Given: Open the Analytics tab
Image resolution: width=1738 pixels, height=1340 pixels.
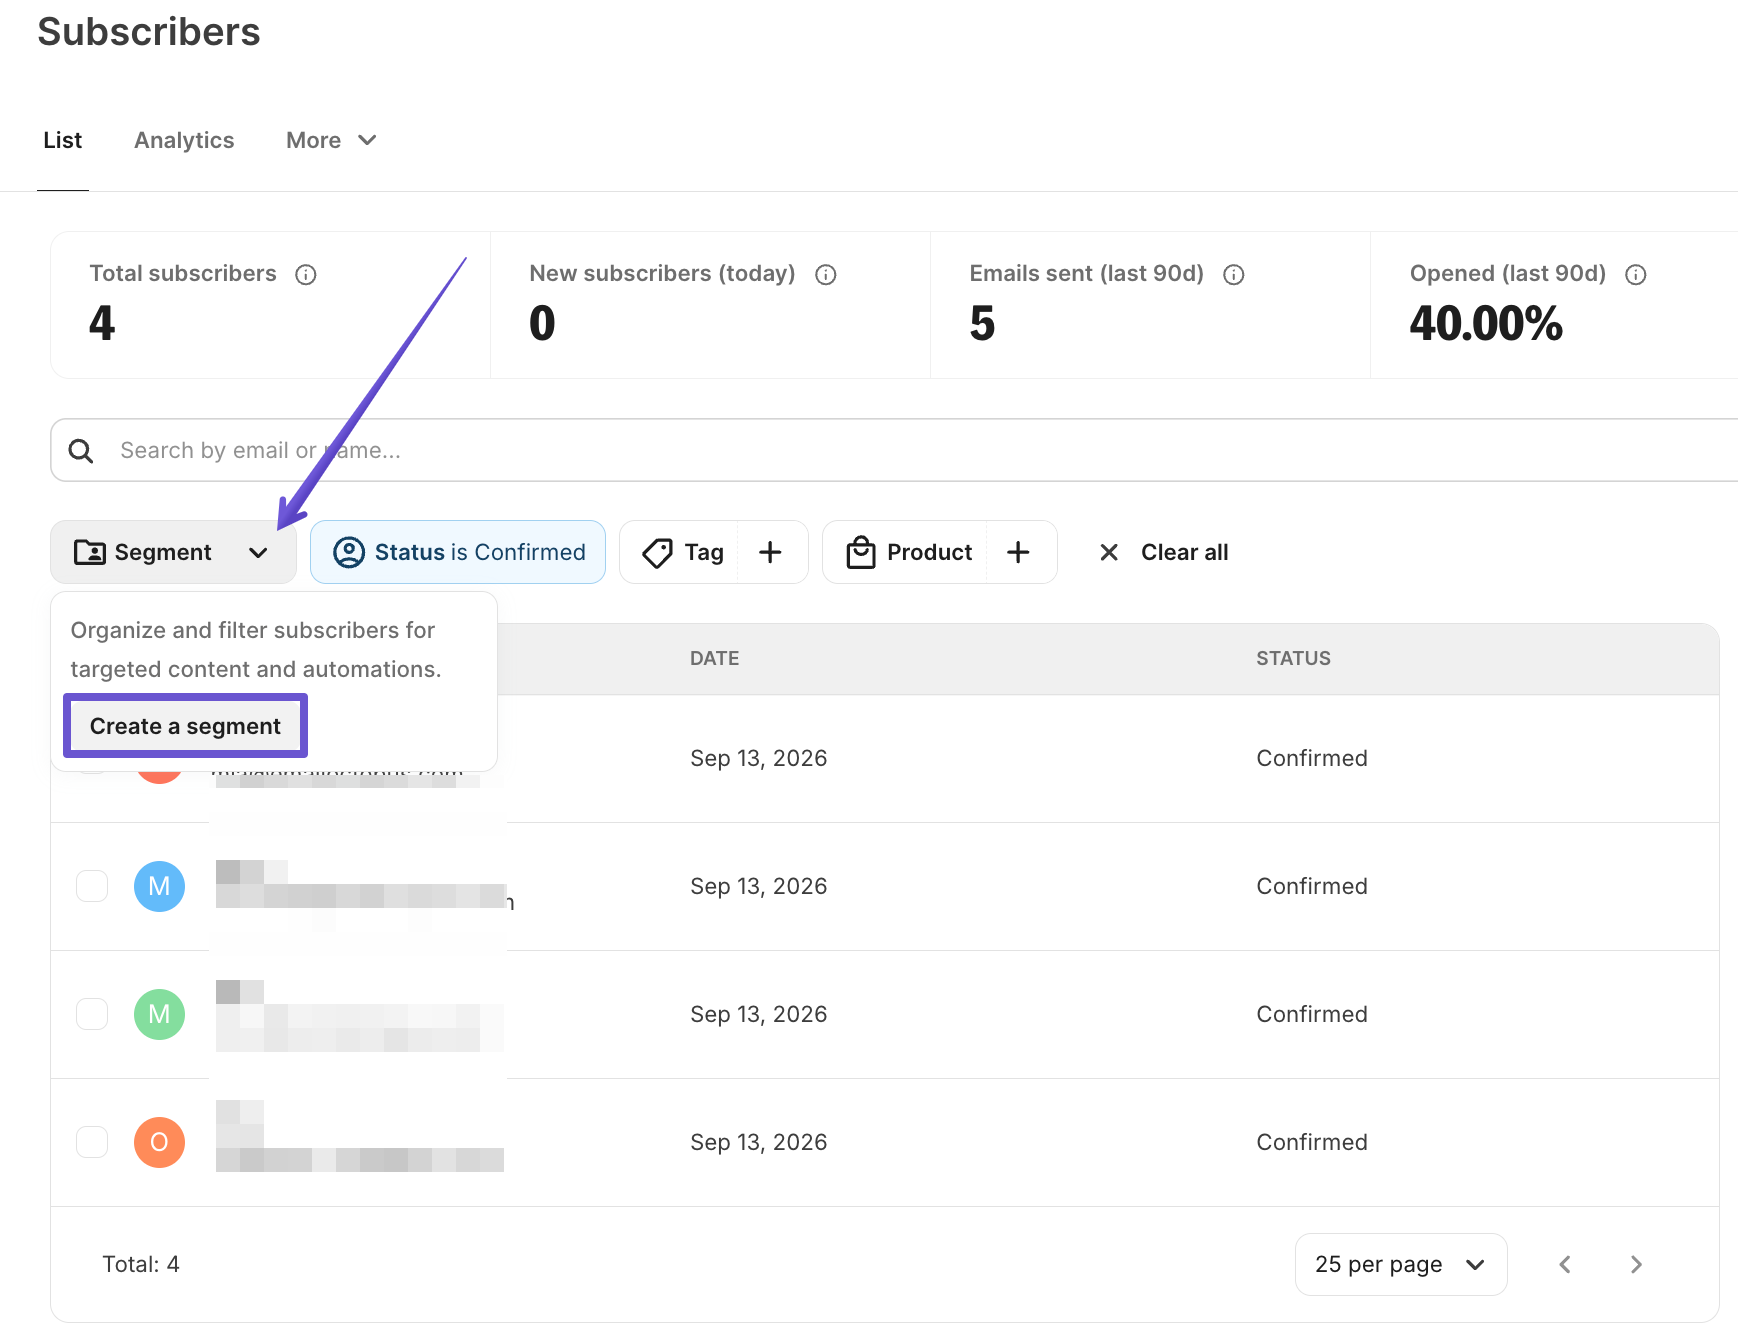Looking at the screenshot, I should tap(184, 140).
